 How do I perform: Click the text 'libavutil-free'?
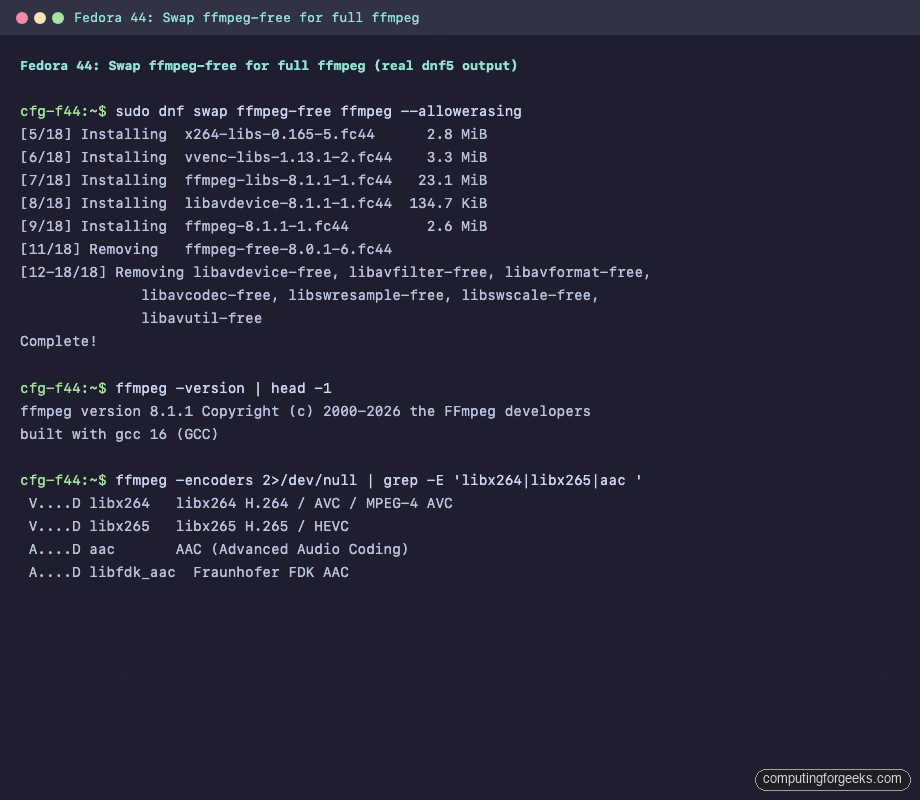202,318
